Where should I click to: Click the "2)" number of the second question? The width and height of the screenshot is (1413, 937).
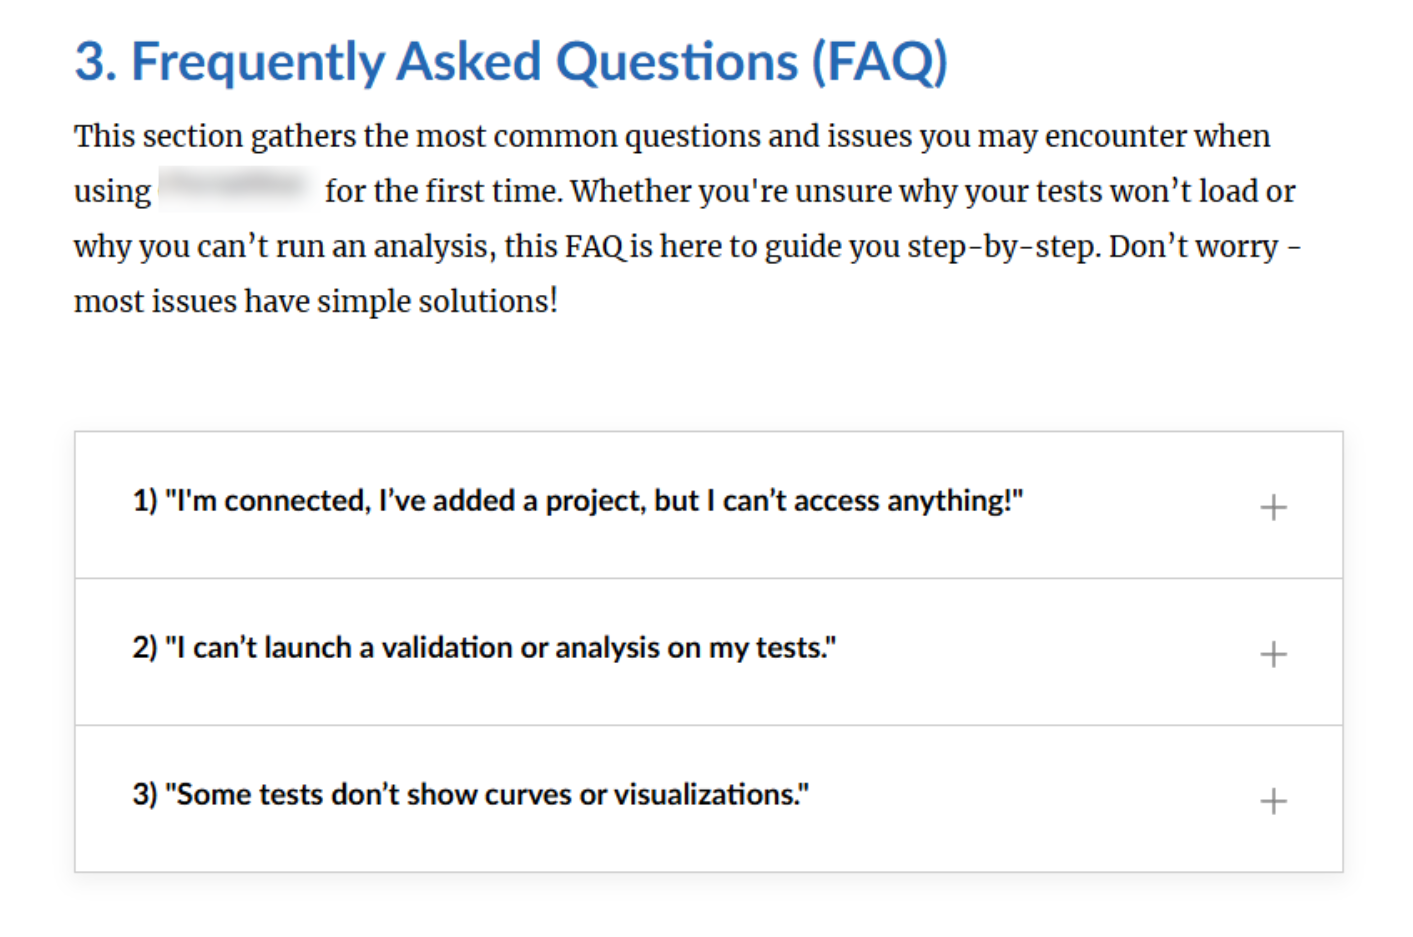click(x=145, y=648)
